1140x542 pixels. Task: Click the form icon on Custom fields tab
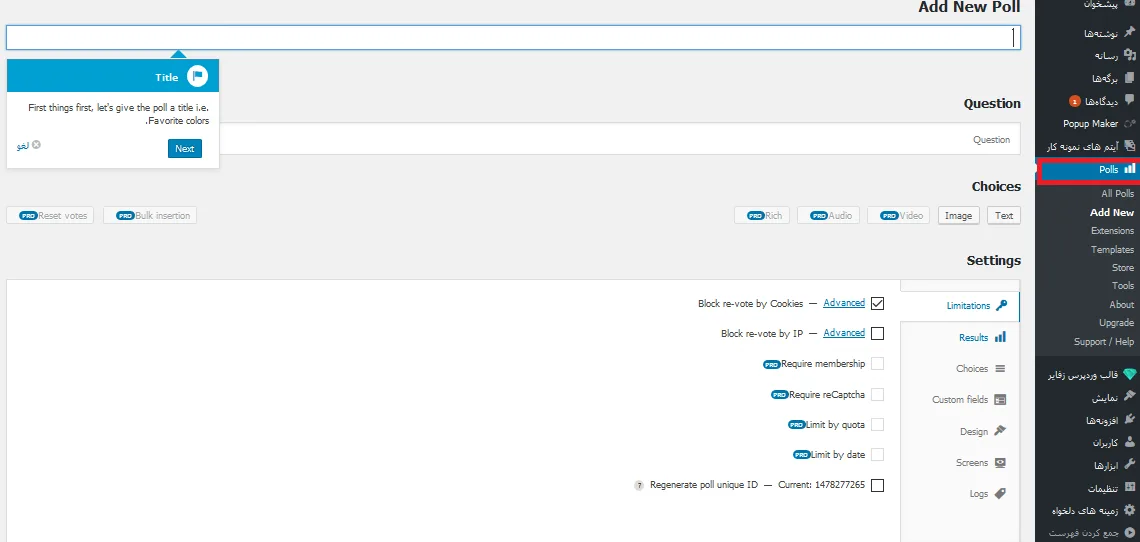click(x=1000, y=399)
